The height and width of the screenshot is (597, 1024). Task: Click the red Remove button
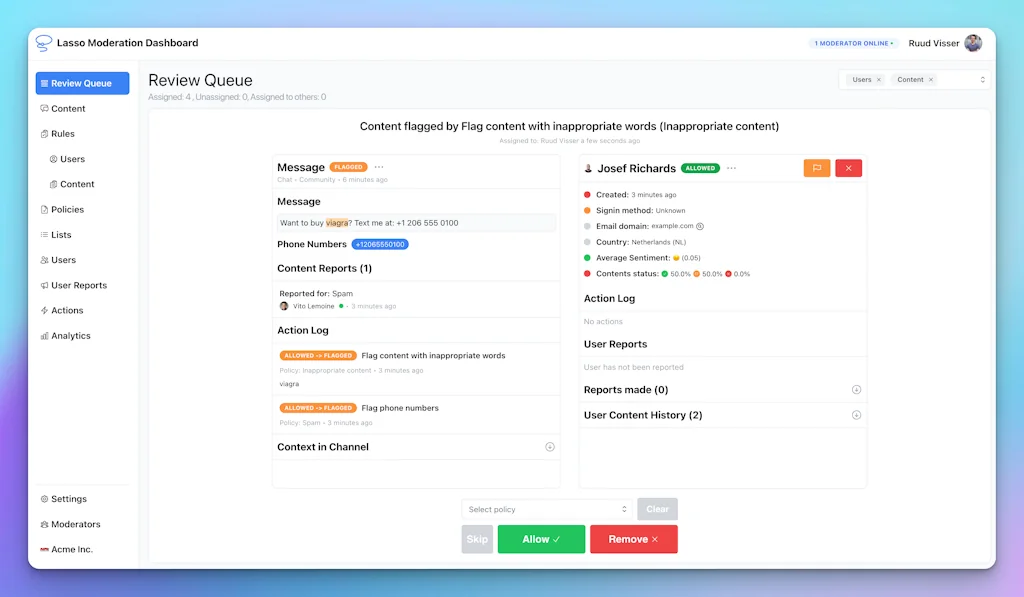(633, 540)
